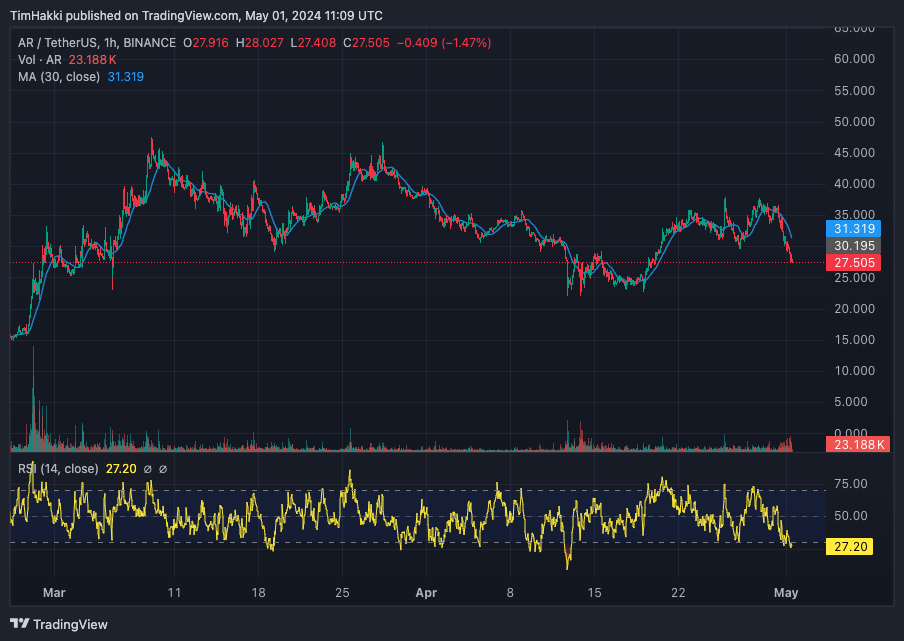The width and height of the screenshot is (904, 641).
Task: Select the Vol · AR indicator legend
Action: click(42, 60)
